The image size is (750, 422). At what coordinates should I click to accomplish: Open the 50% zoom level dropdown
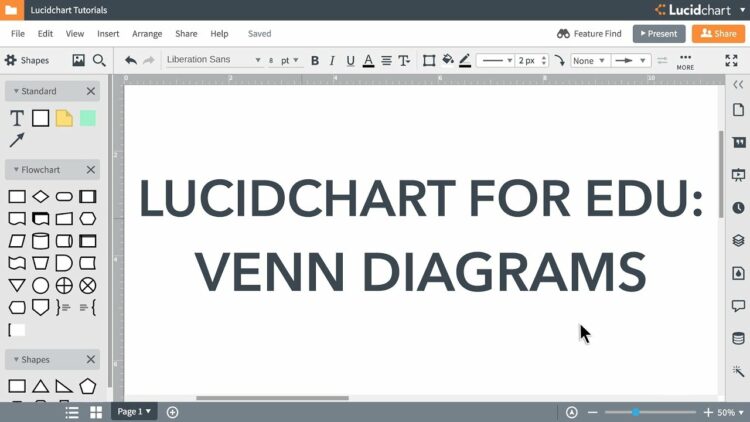[730, 412]
